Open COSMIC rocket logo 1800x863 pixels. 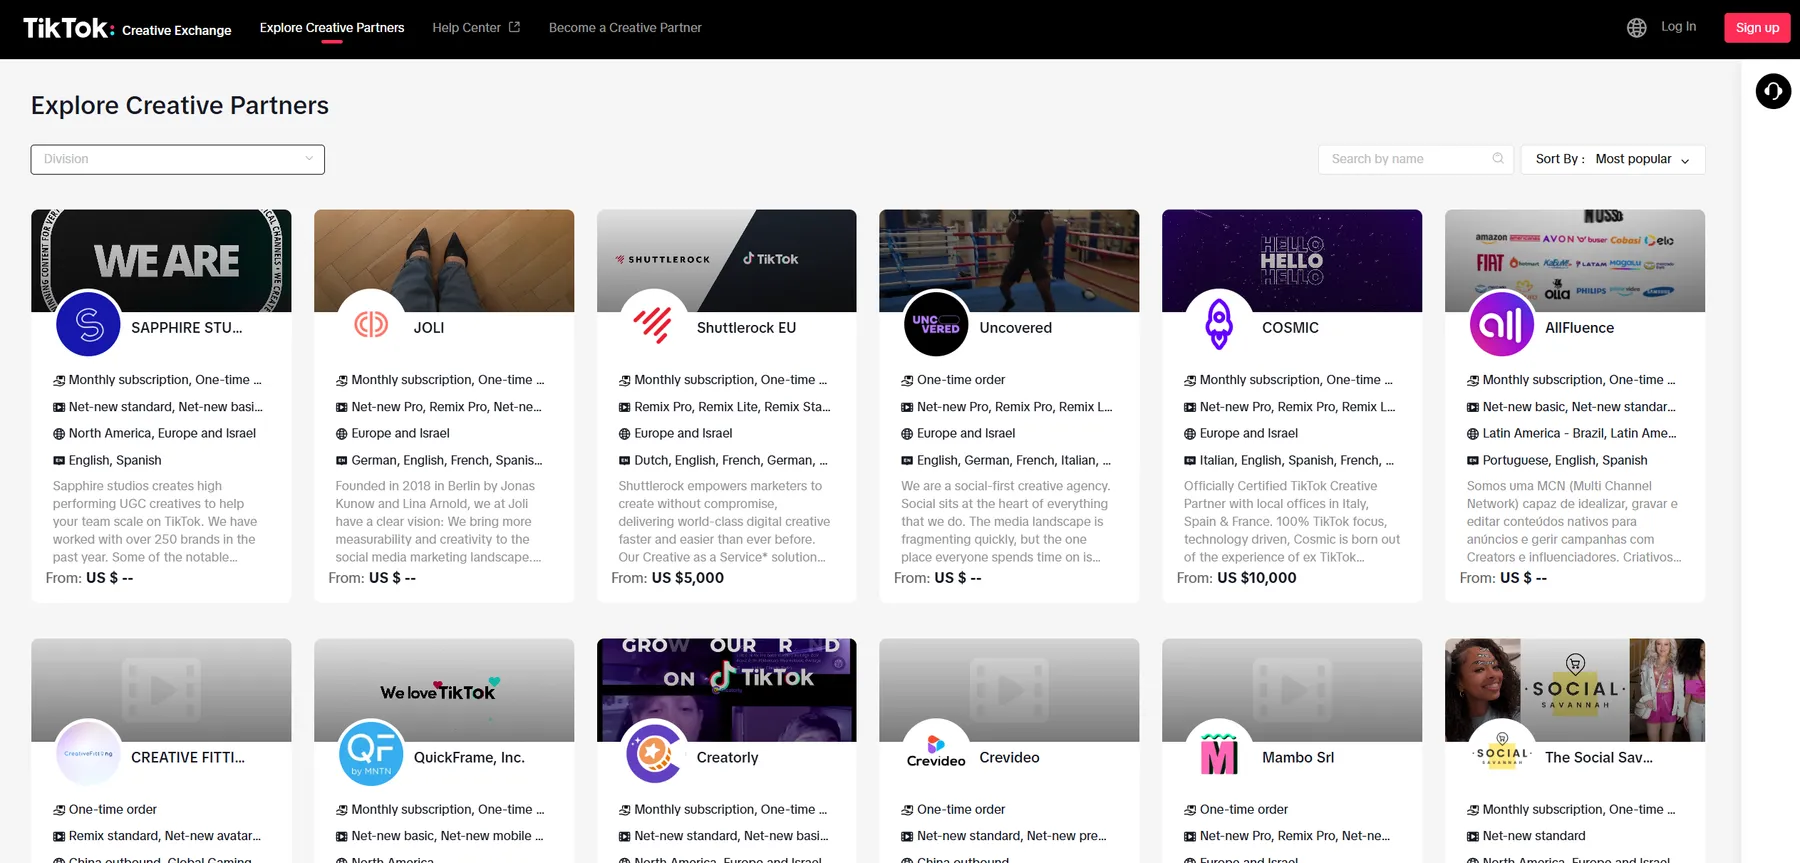click(1219, 324)
